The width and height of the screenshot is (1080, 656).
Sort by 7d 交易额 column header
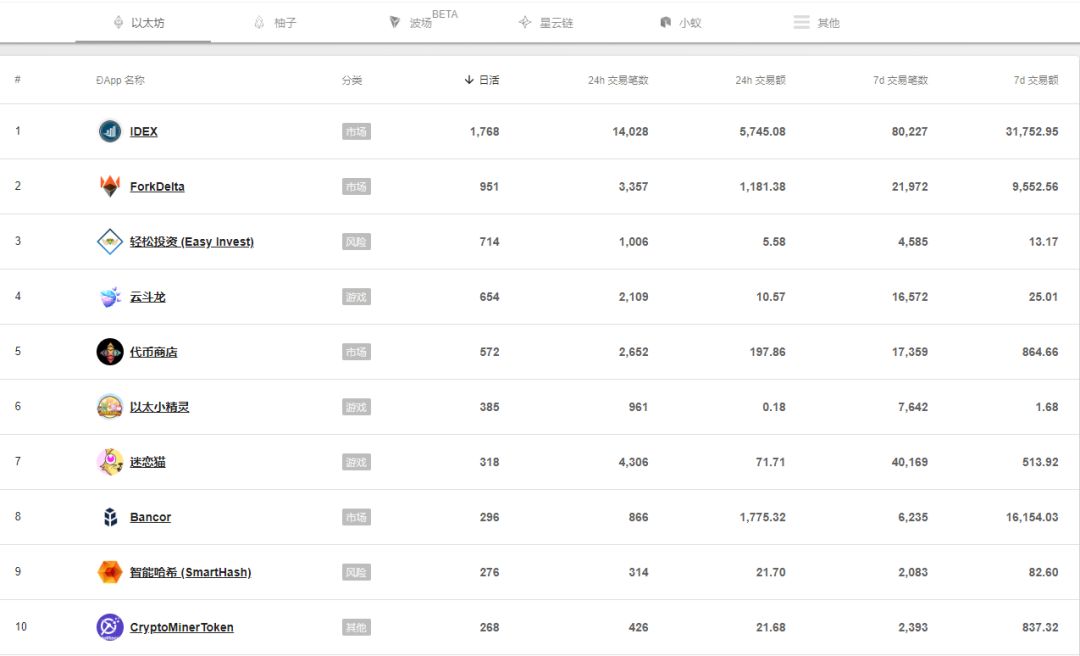coord(1036,80)
